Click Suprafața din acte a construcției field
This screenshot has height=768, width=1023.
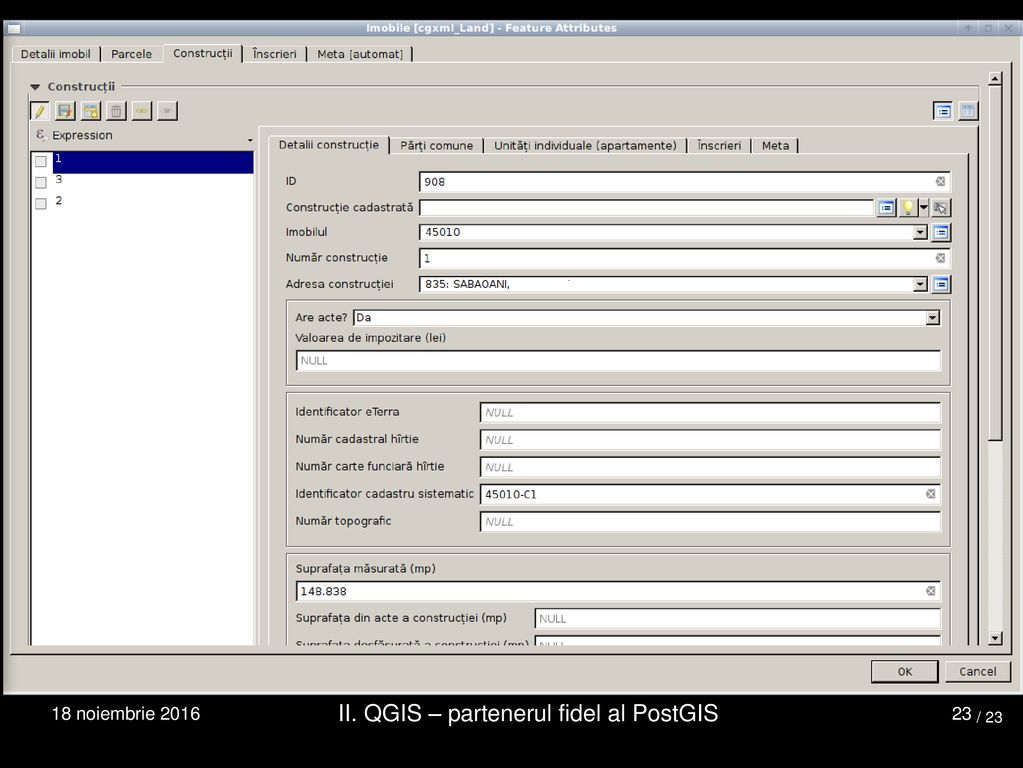737,619
